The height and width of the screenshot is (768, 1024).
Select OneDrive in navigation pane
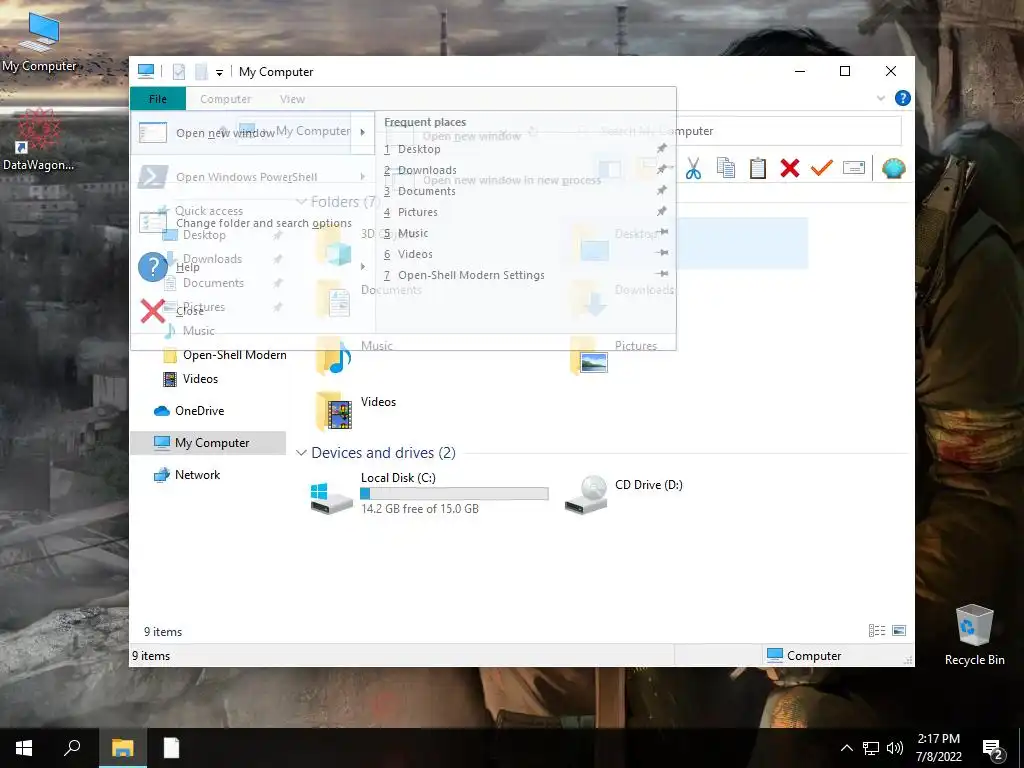199,410
